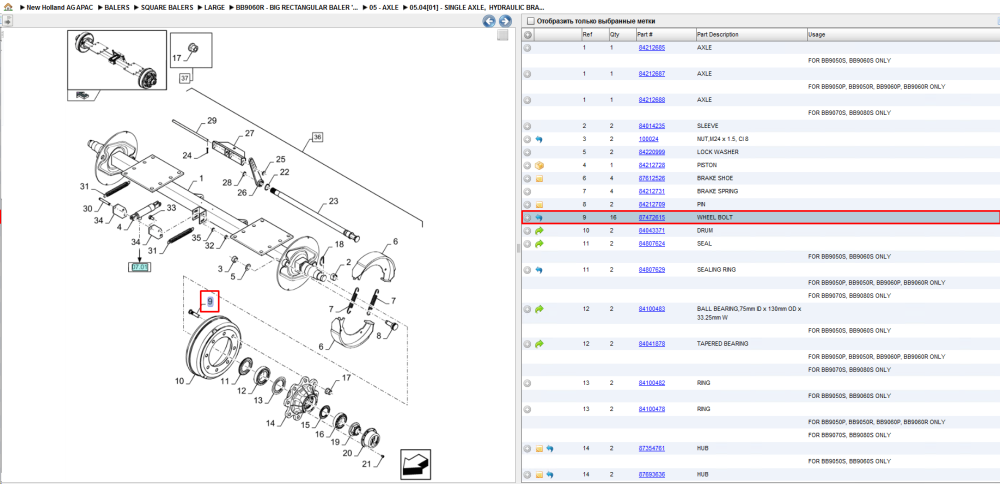Open part number 84041878 link
This screenshot has width=1000, height=484.
pos(652,344)
